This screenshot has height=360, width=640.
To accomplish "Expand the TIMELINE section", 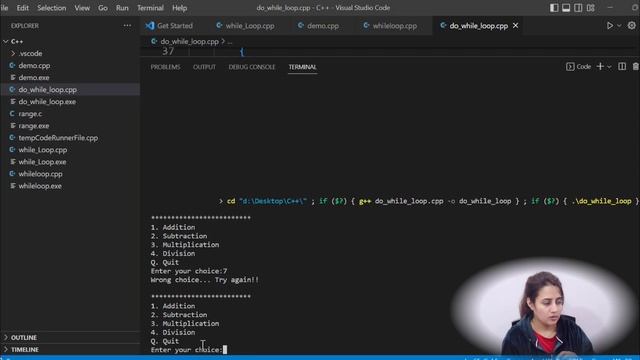I will pos(24,350).
